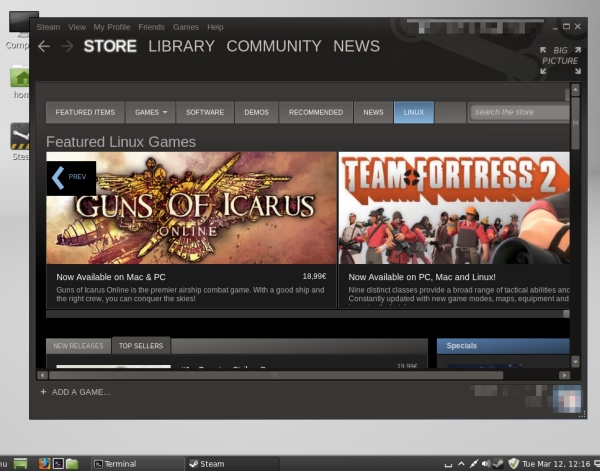600x471 pixels.
Task: Open Firefox from the taskbar
Action: tap(44, 463)
